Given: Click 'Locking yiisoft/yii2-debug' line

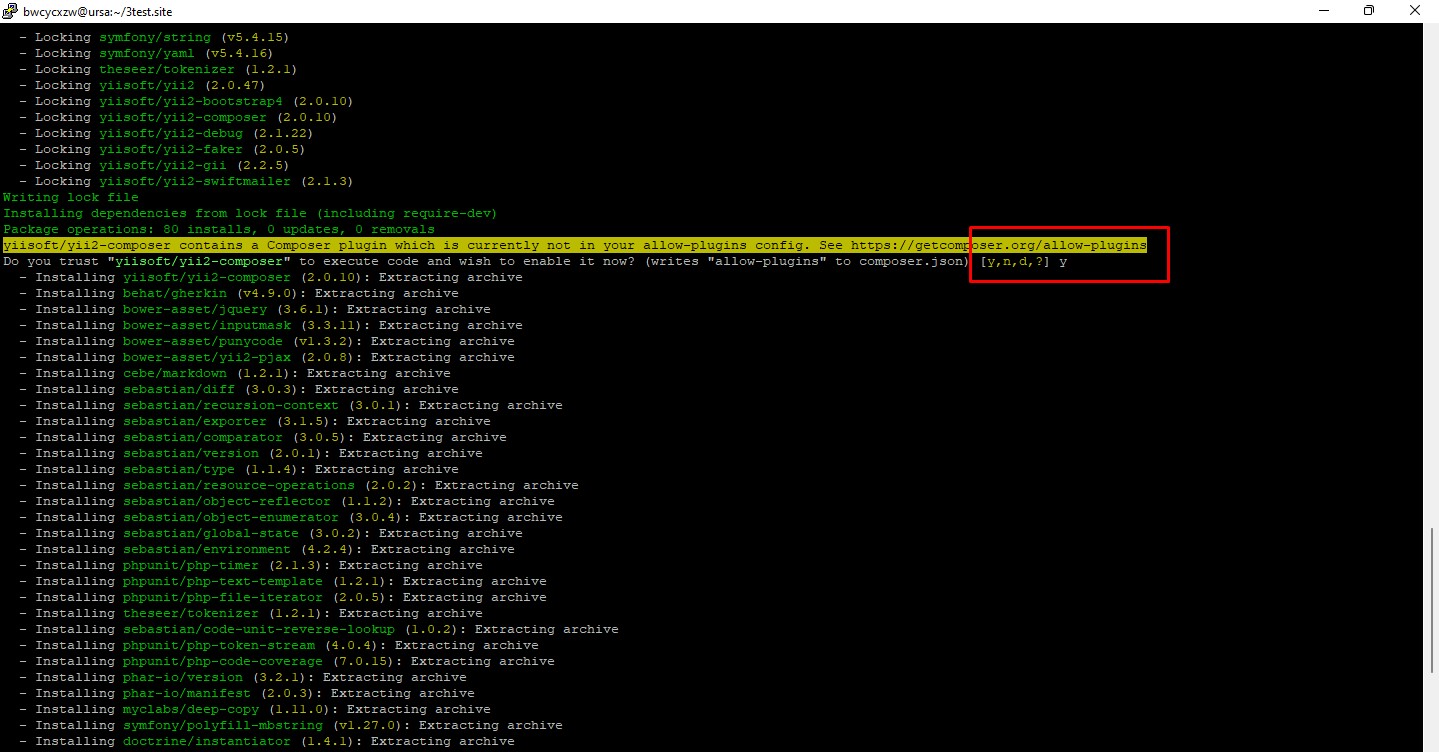Looking at the screenshot, I should [x=166, y=133].
